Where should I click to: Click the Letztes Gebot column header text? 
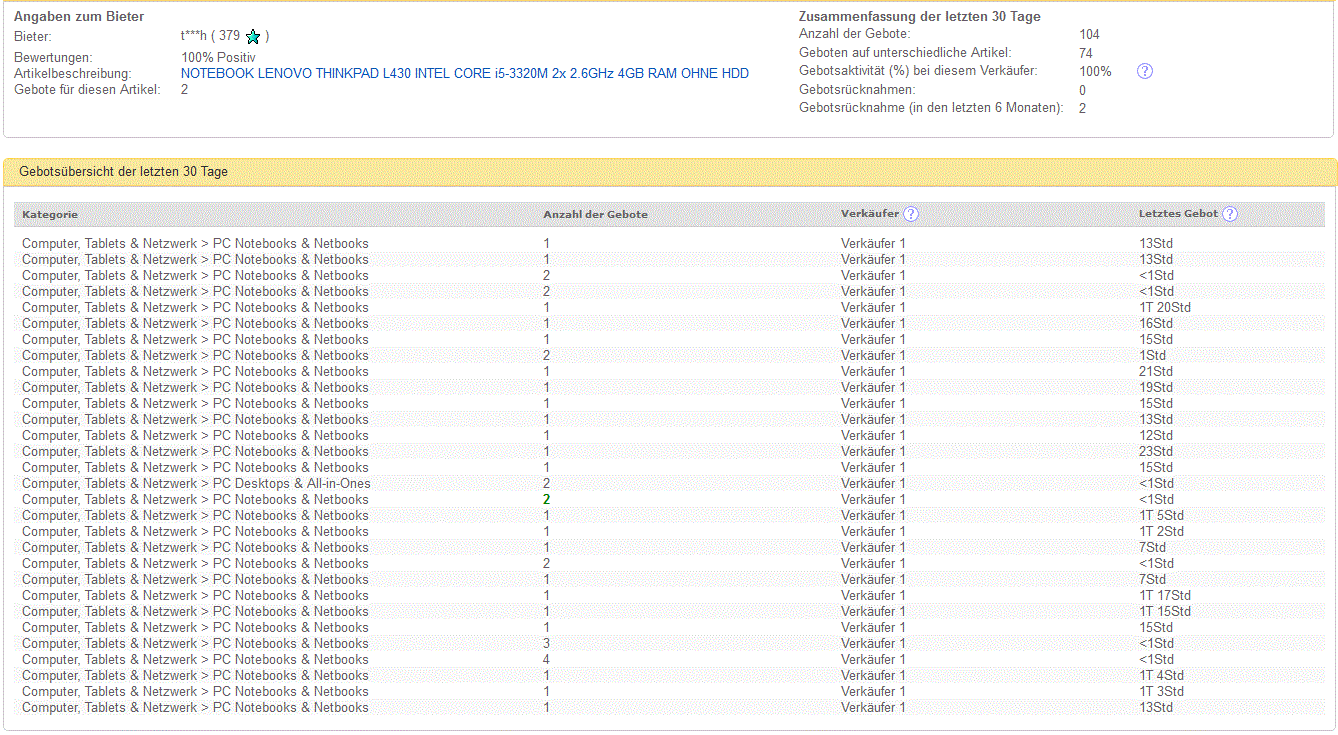pyautogui.click(x=1178, y=214)
